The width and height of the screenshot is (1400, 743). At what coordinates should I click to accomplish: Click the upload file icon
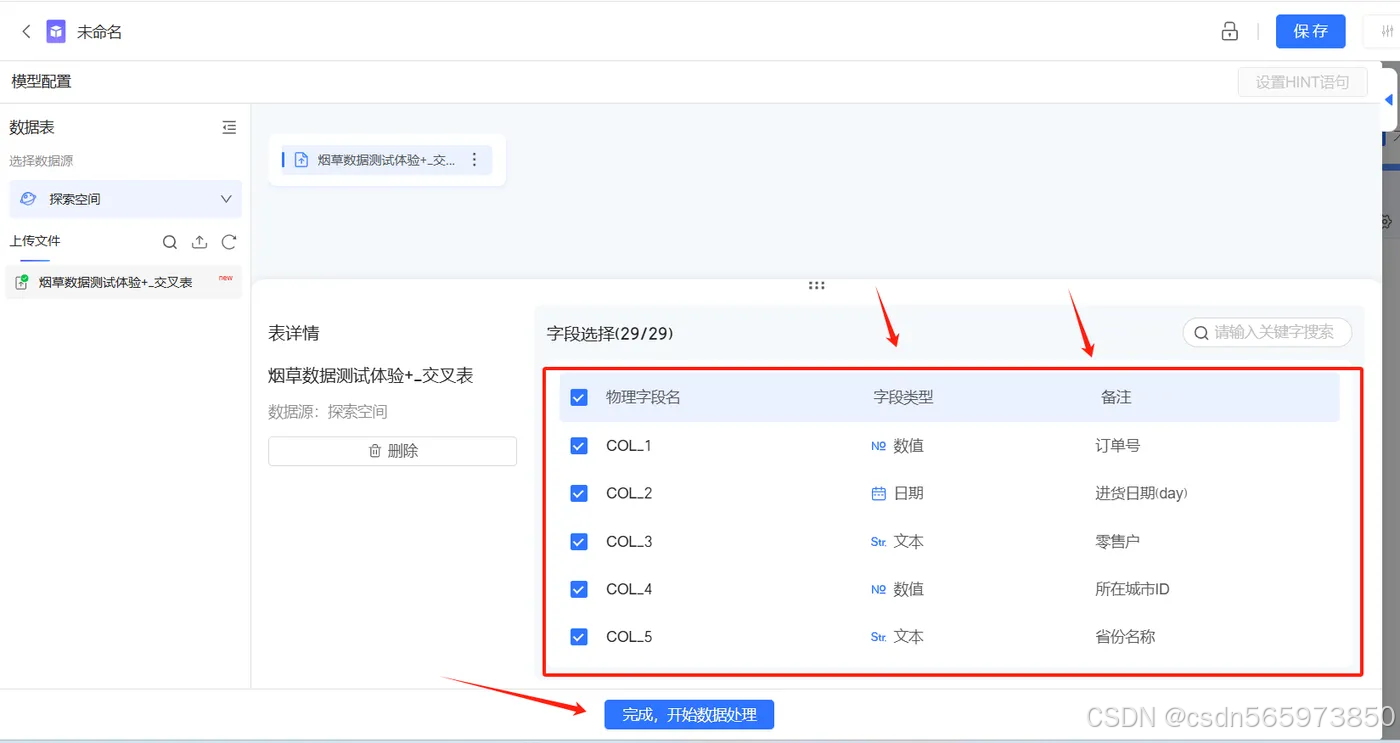(x=199, y=242)
